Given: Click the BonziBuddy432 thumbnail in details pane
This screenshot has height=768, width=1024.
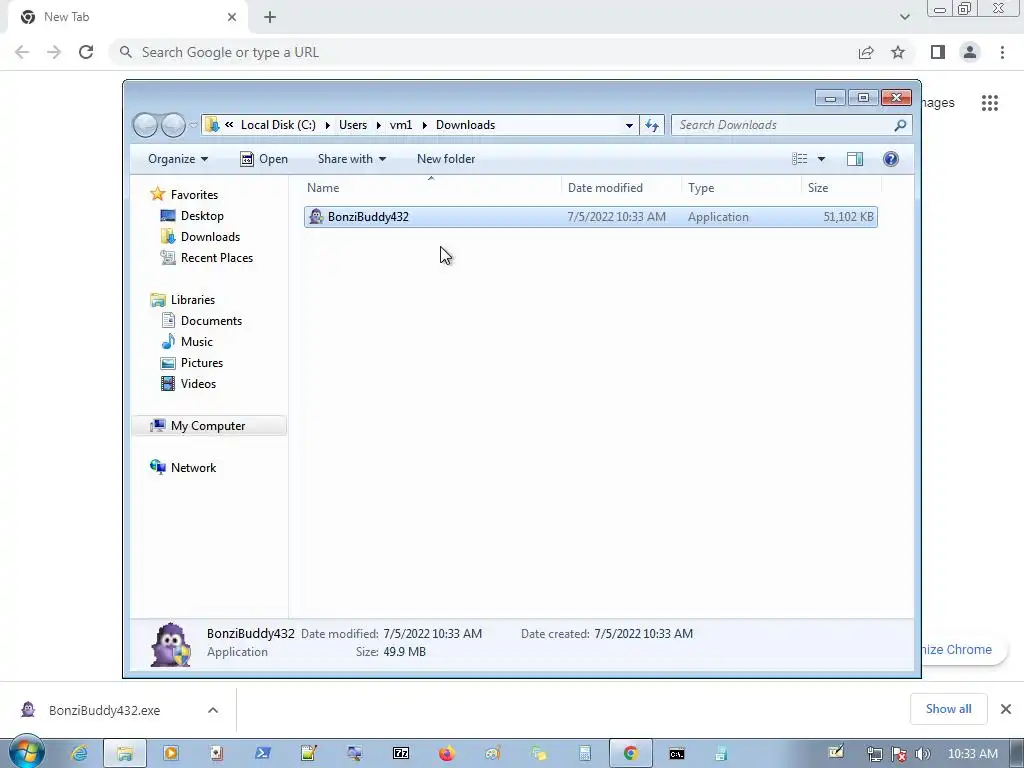Looking at the screenshot, I should coord(170,644).
